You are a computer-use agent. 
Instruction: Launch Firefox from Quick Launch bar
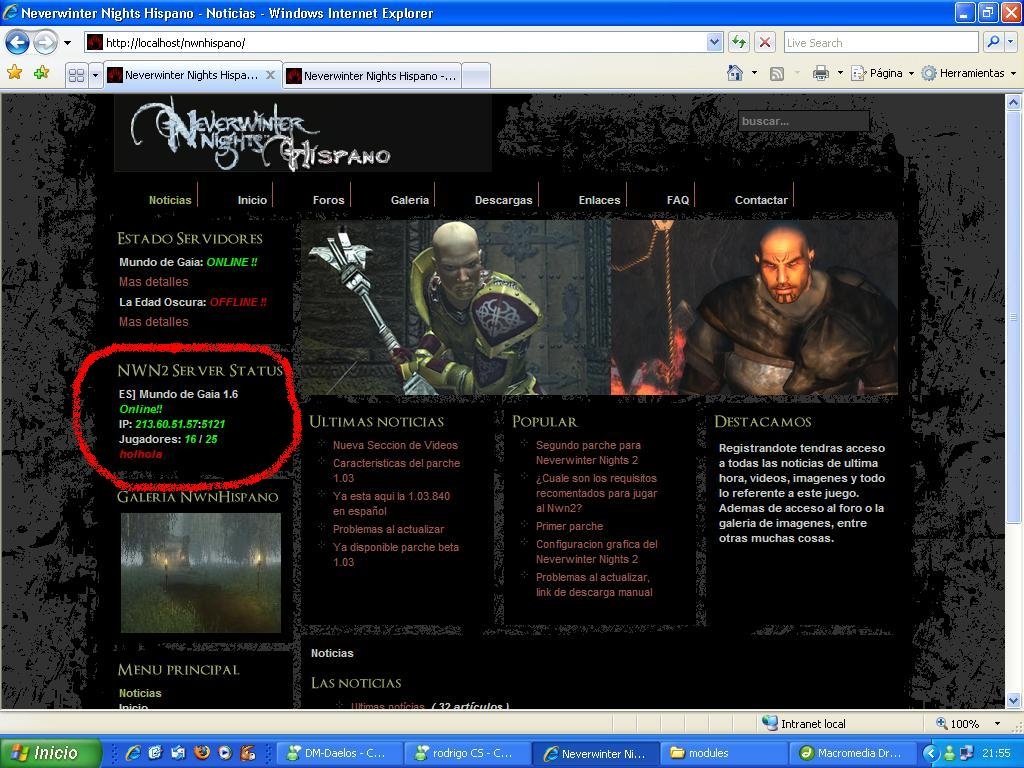coord(202,753)
